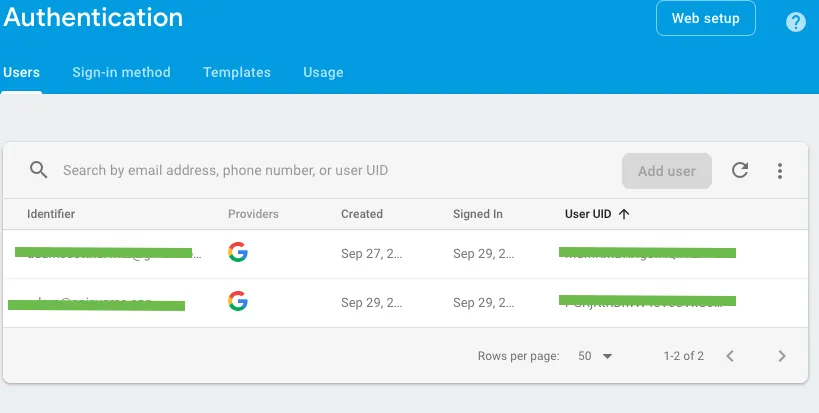This screenshot has width=819, height=413.
Task: Open the Templates tab
Action: 237,72
